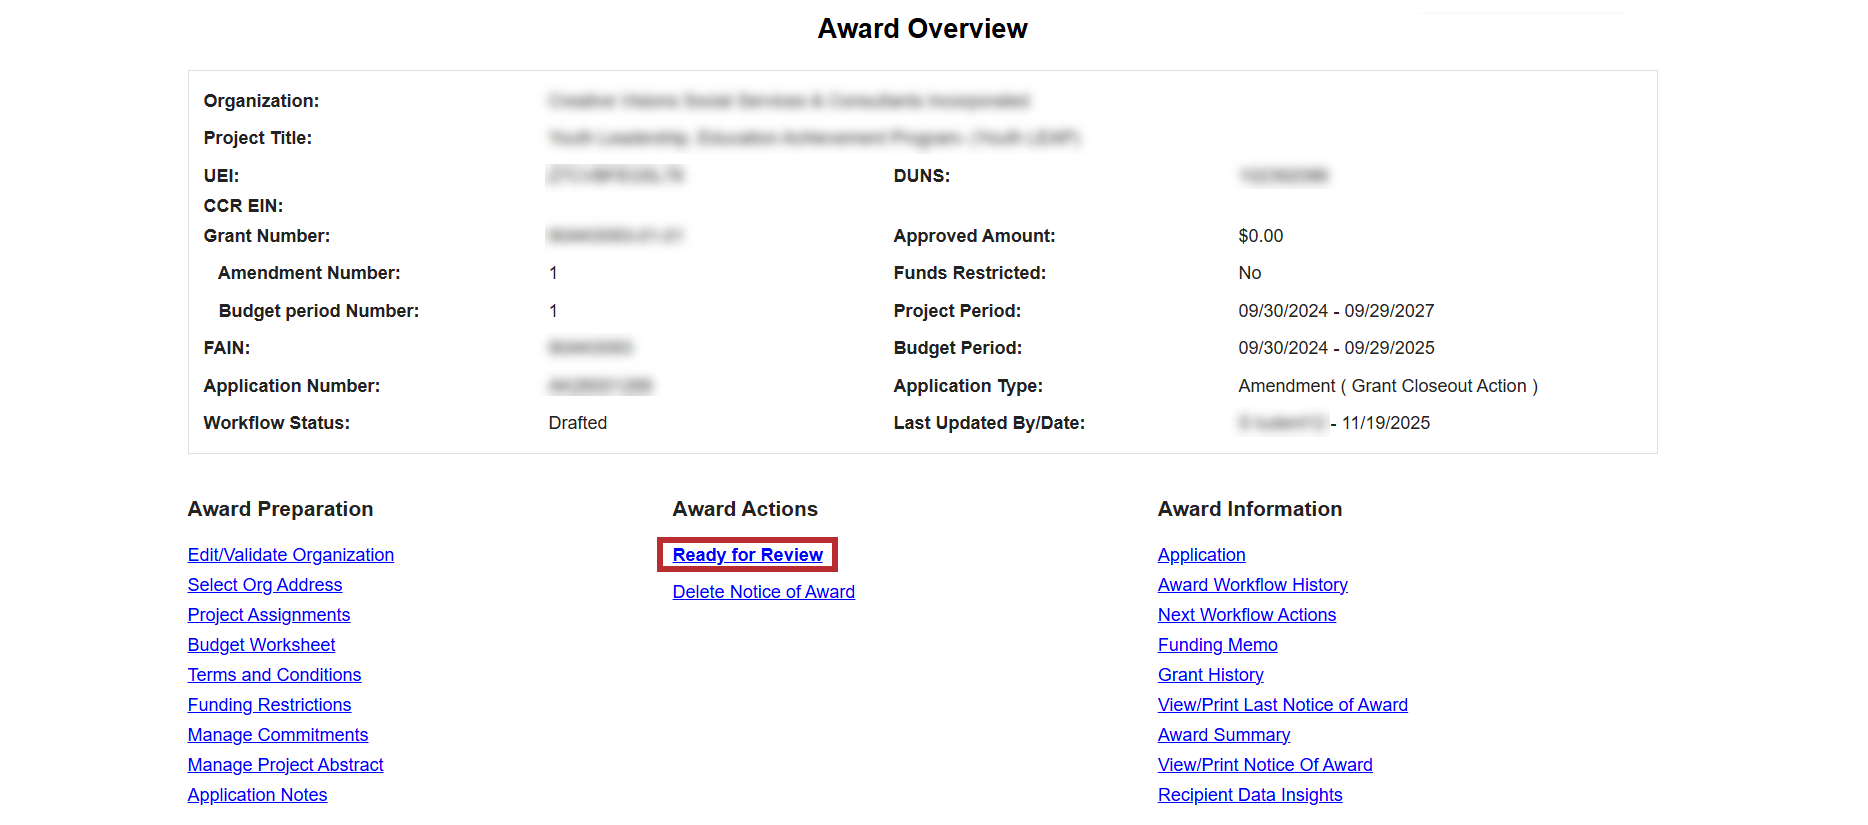
Task: Click the Application link under Award Information
Action: (x=1201, y=555)
